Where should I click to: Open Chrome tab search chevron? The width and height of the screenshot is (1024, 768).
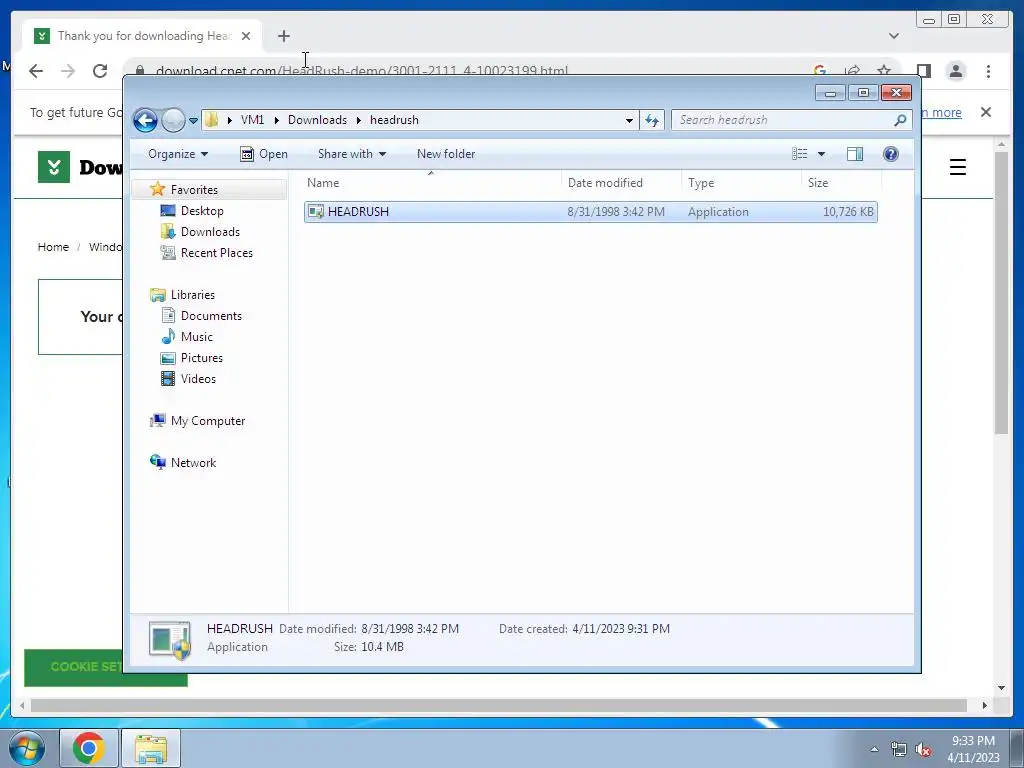coord(894,36)
